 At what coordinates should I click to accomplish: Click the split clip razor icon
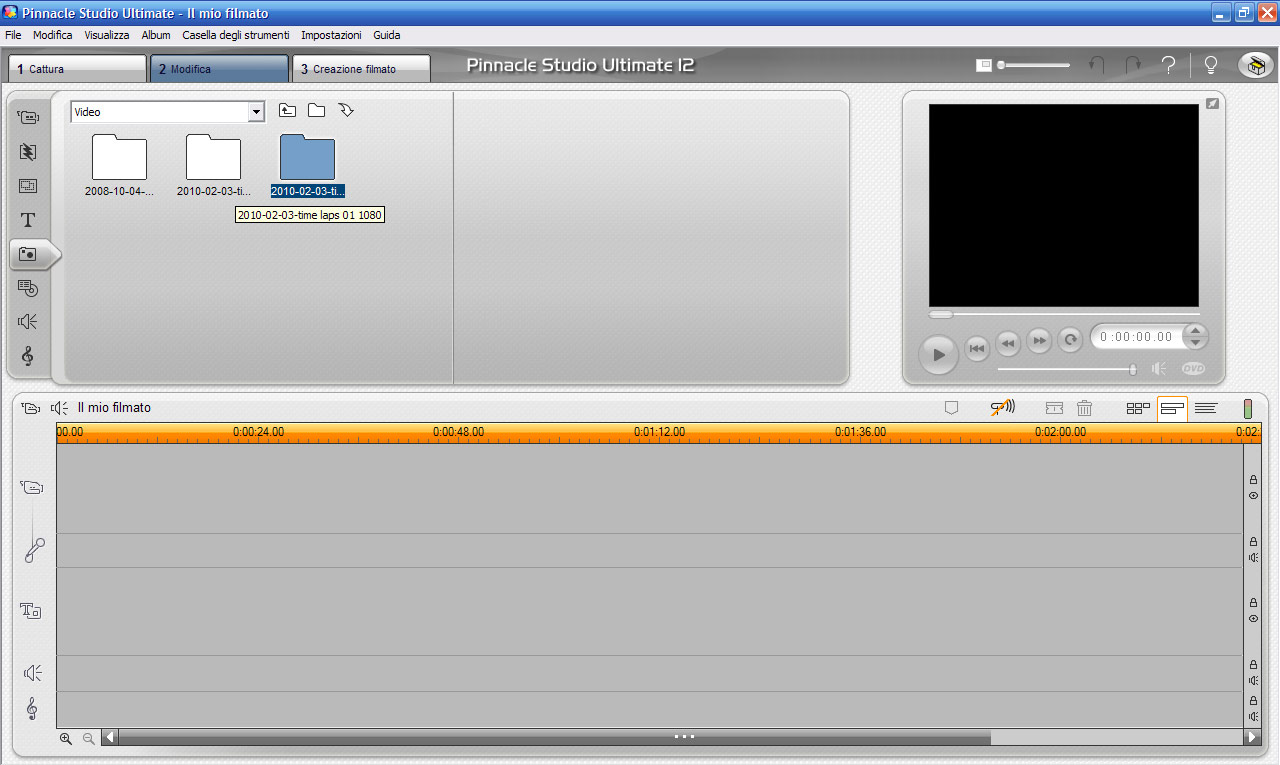[x=1054, y=408]
